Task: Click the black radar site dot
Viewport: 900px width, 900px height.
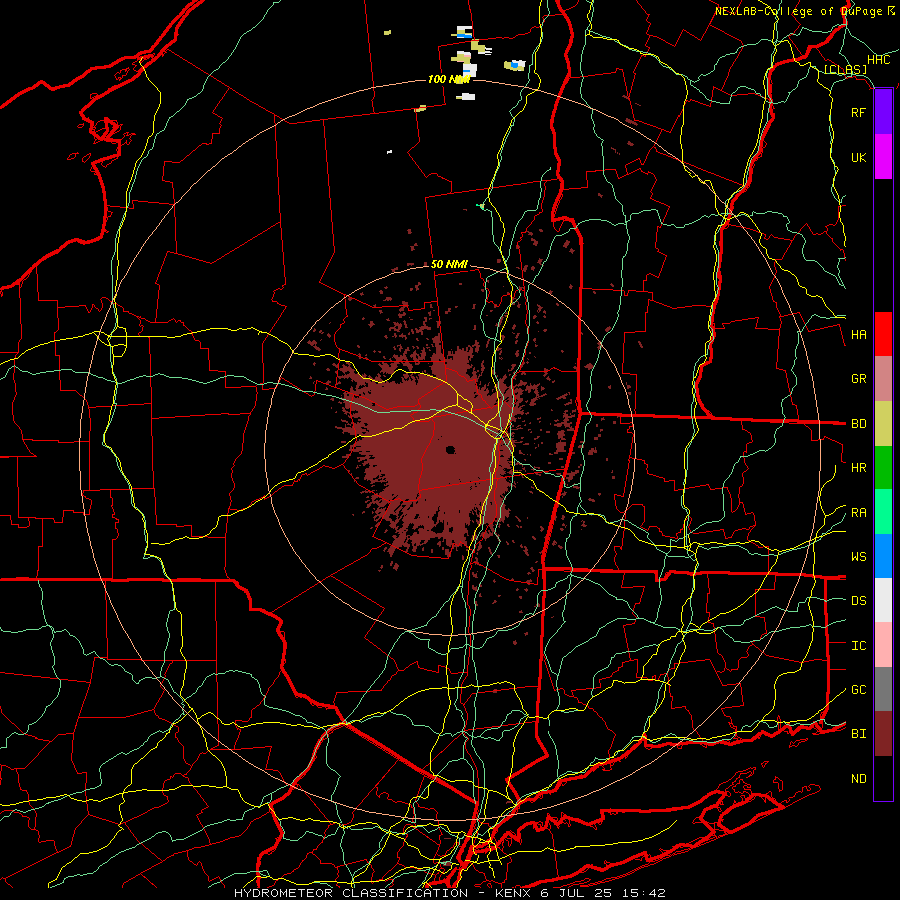Action: (450, 449)
